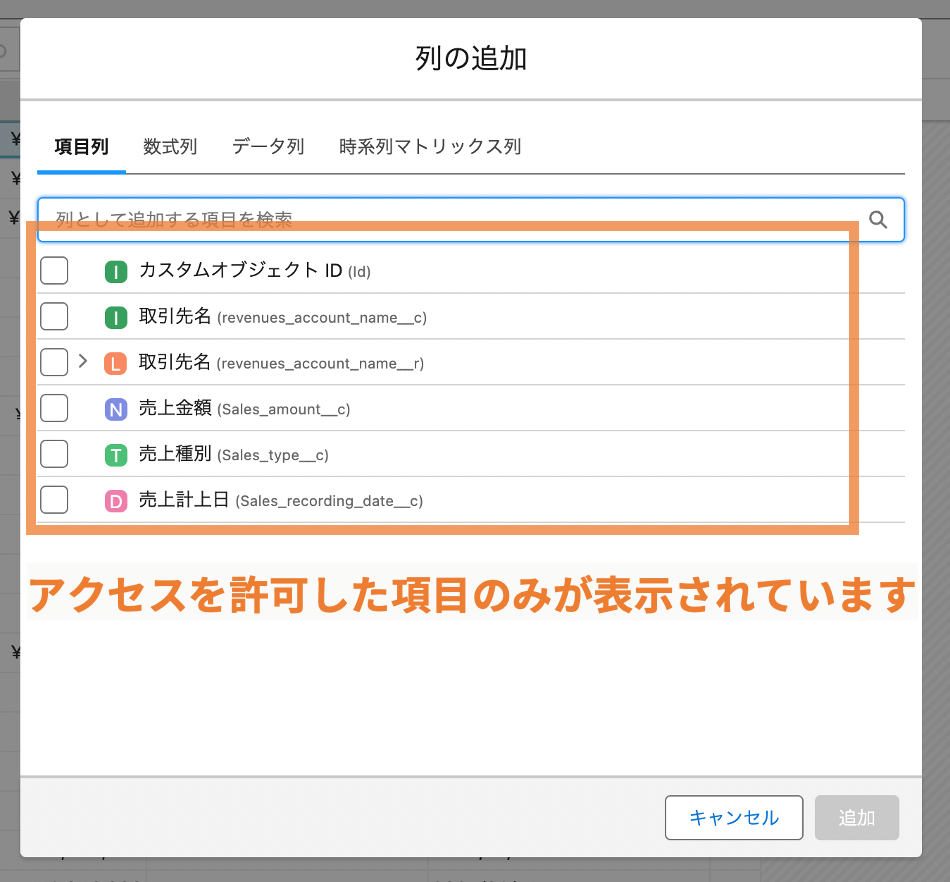
Task: Expand the 取引先名 revenues_account_name__r lookup chevron
Action: point(83,361)
